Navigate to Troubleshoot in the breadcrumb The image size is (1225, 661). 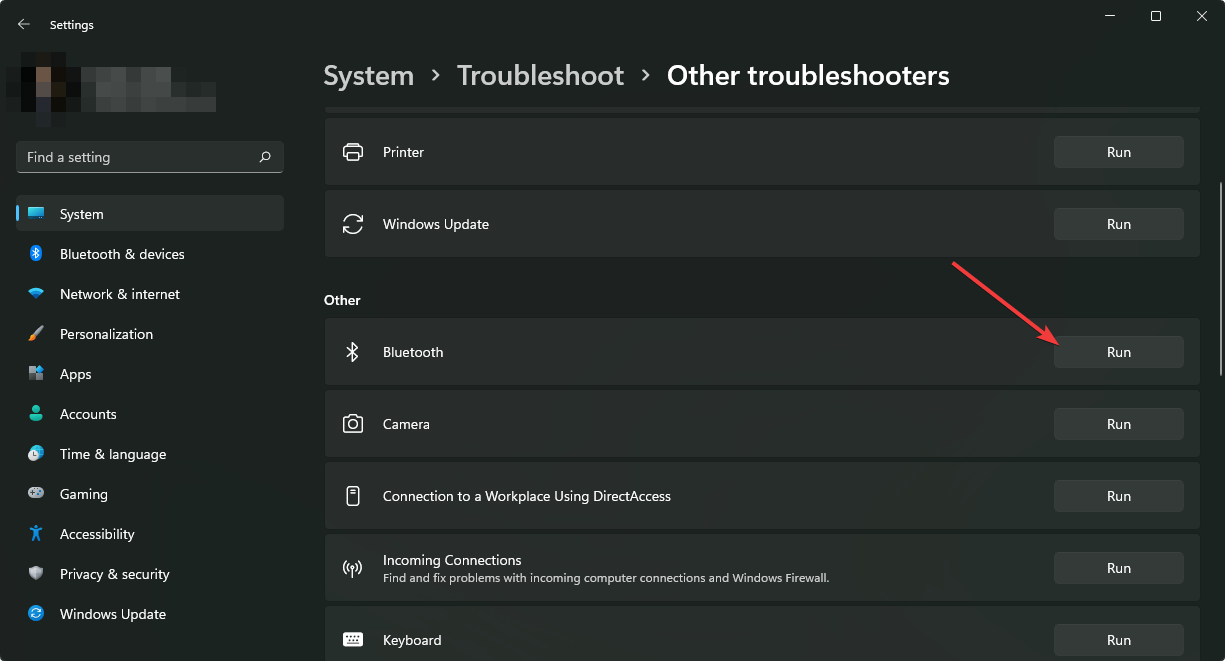540,76
